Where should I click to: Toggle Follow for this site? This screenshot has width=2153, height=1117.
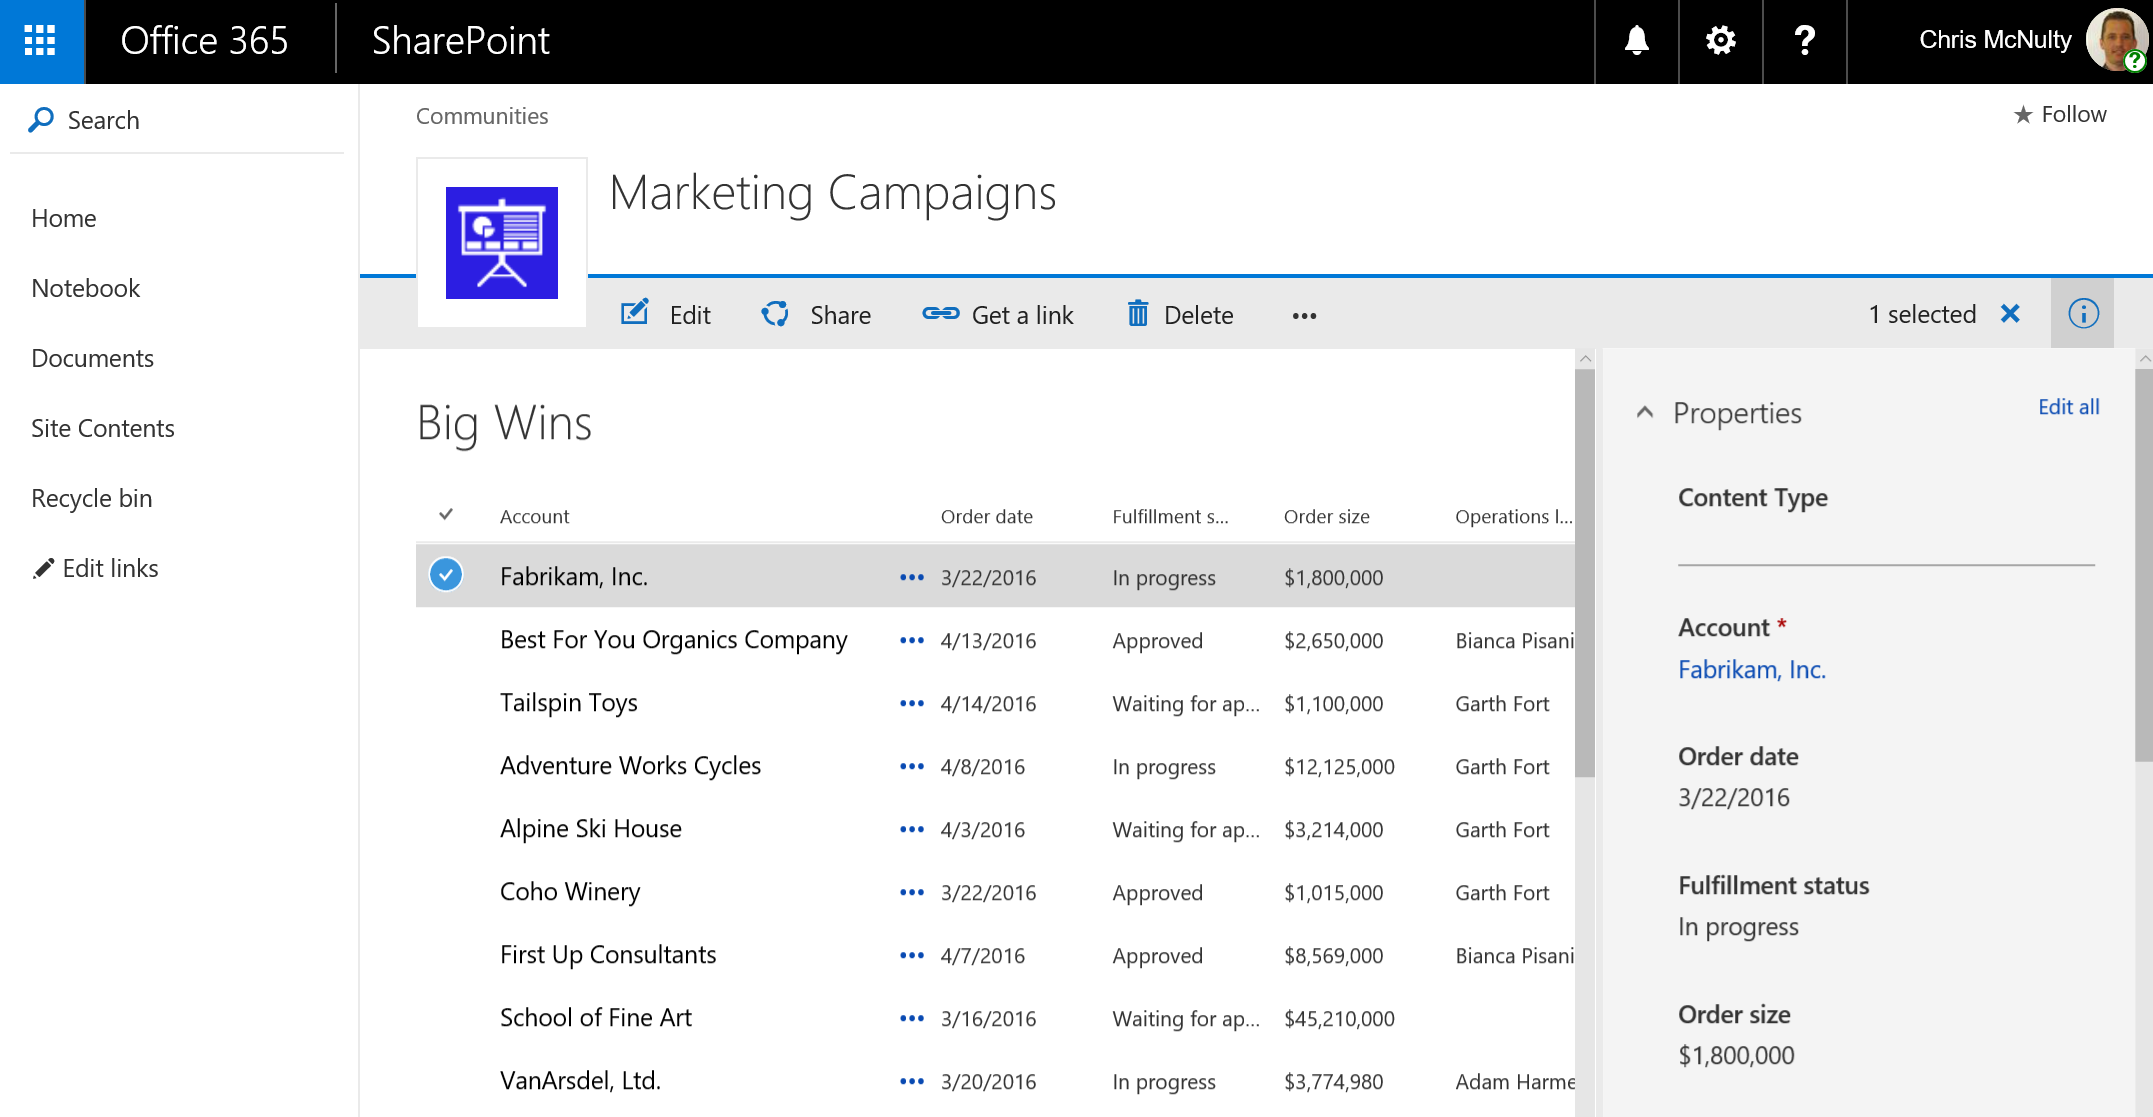tap(2058, 114)
